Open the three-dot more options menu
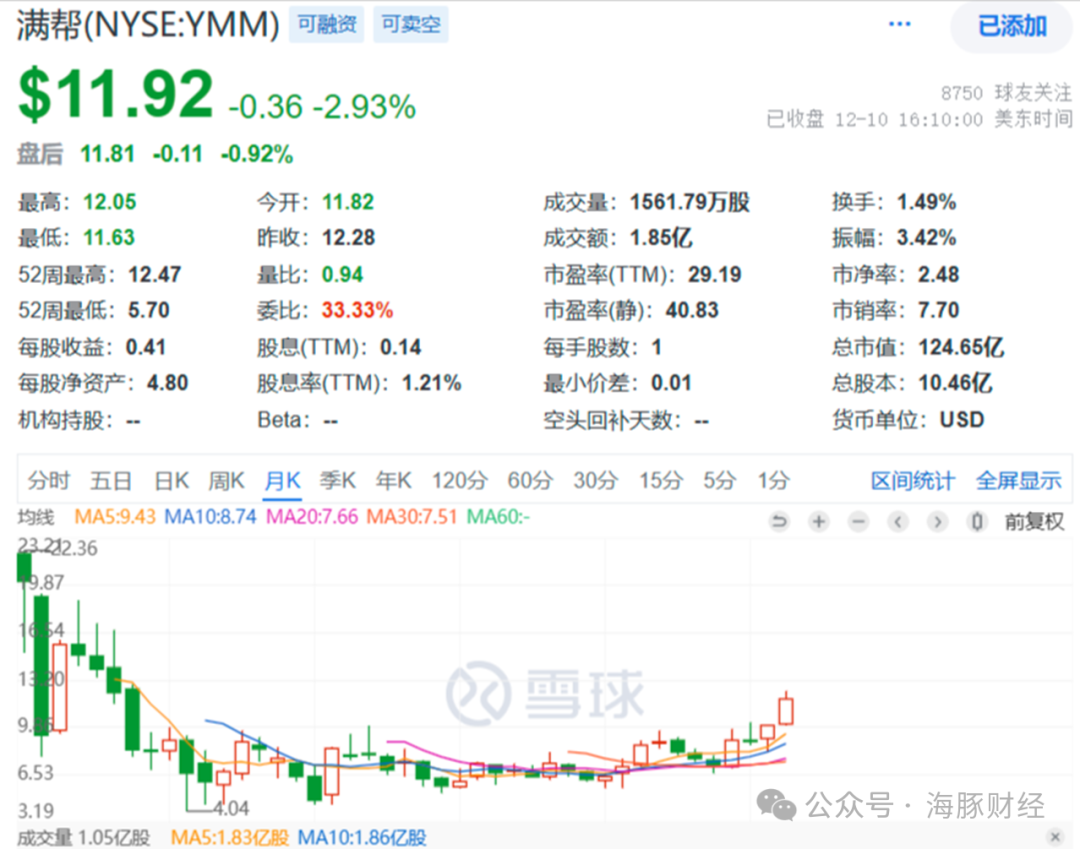 coord(900,25)
